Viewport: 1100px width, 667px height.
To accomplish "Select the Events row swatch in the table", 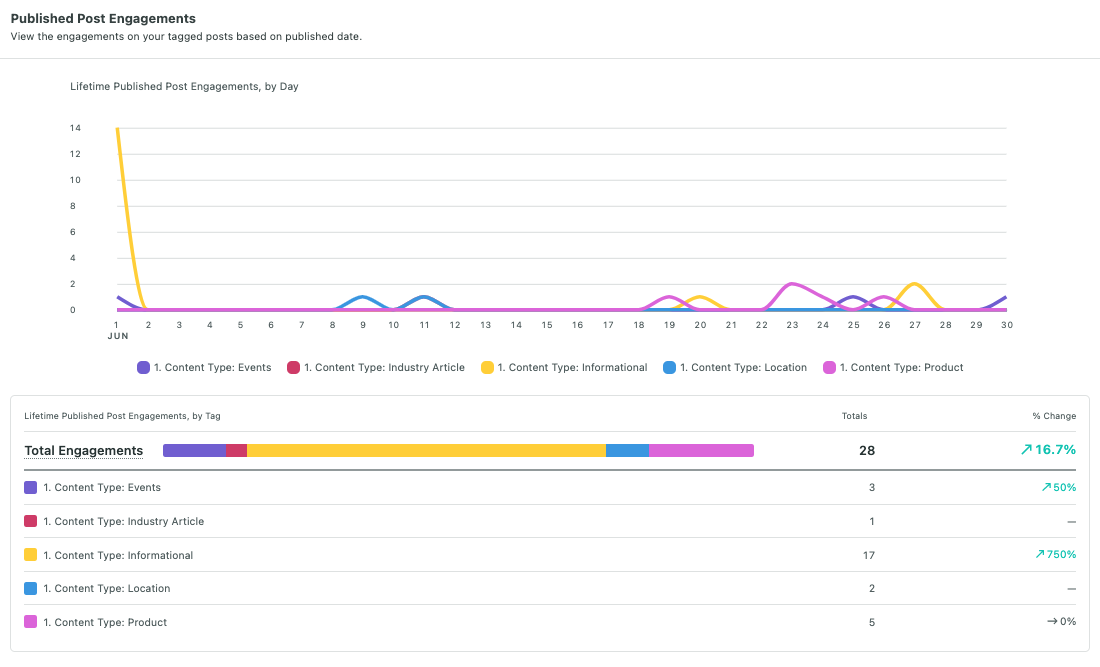I will point(30,487).
